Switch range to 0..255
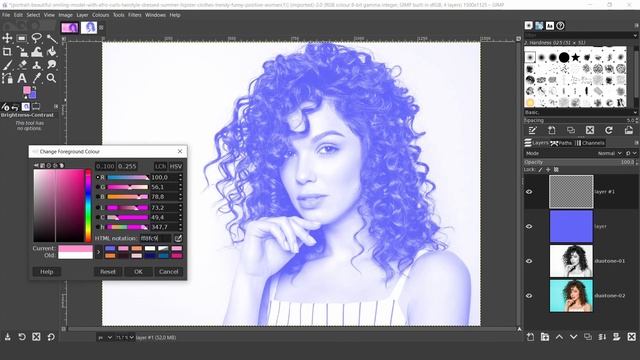640x360 pixels. [x=127, y=166]
